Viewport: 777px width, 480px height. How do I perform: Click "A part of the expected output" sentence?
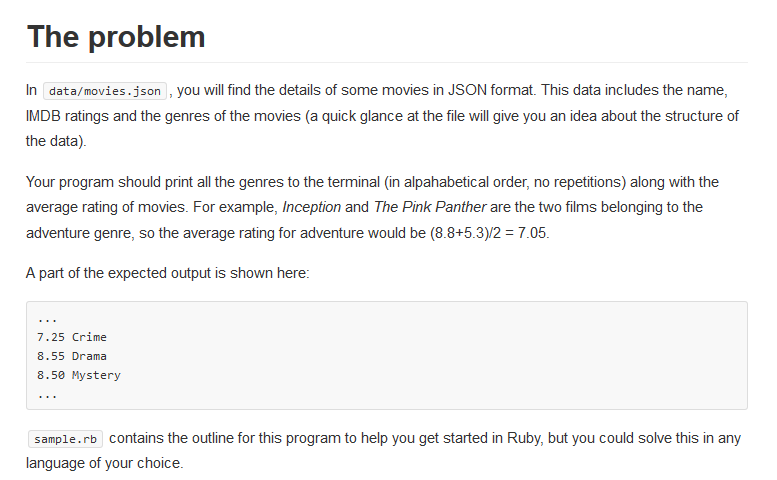pyautogui.click(x=167, y=273)
